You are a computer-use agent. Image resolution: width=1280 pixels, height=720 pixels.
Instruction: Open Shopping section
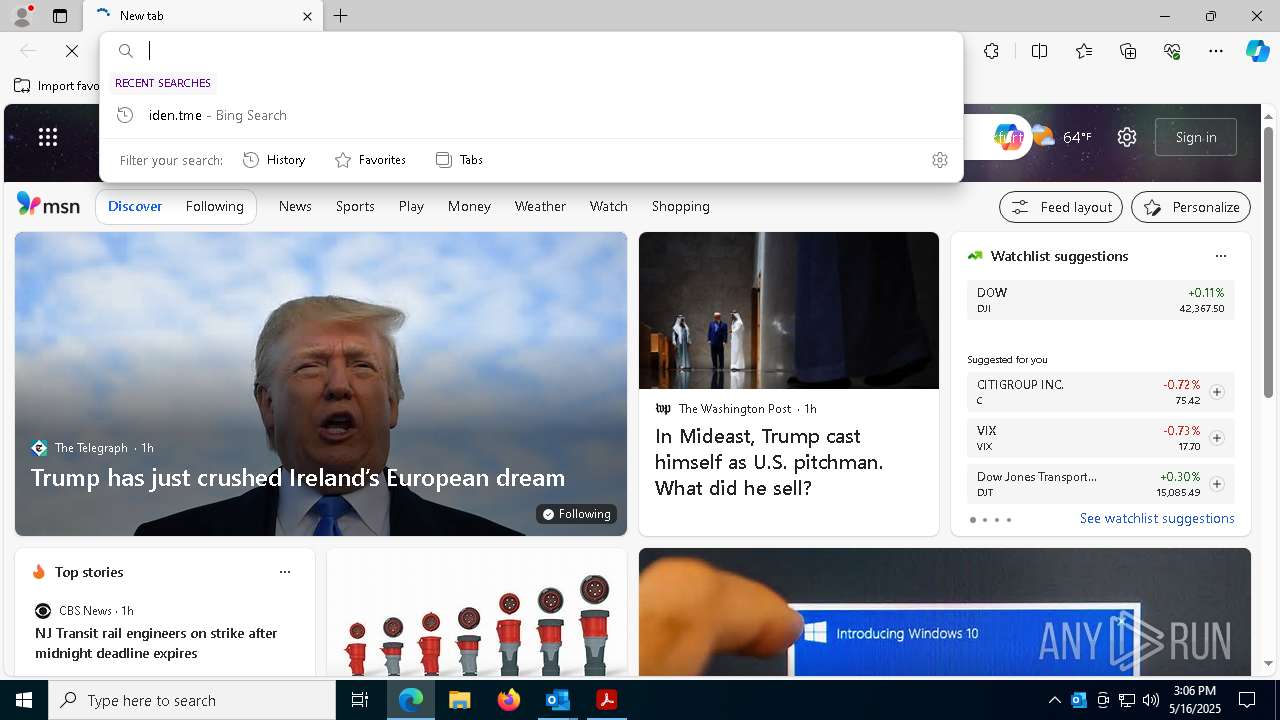point(681,206)
